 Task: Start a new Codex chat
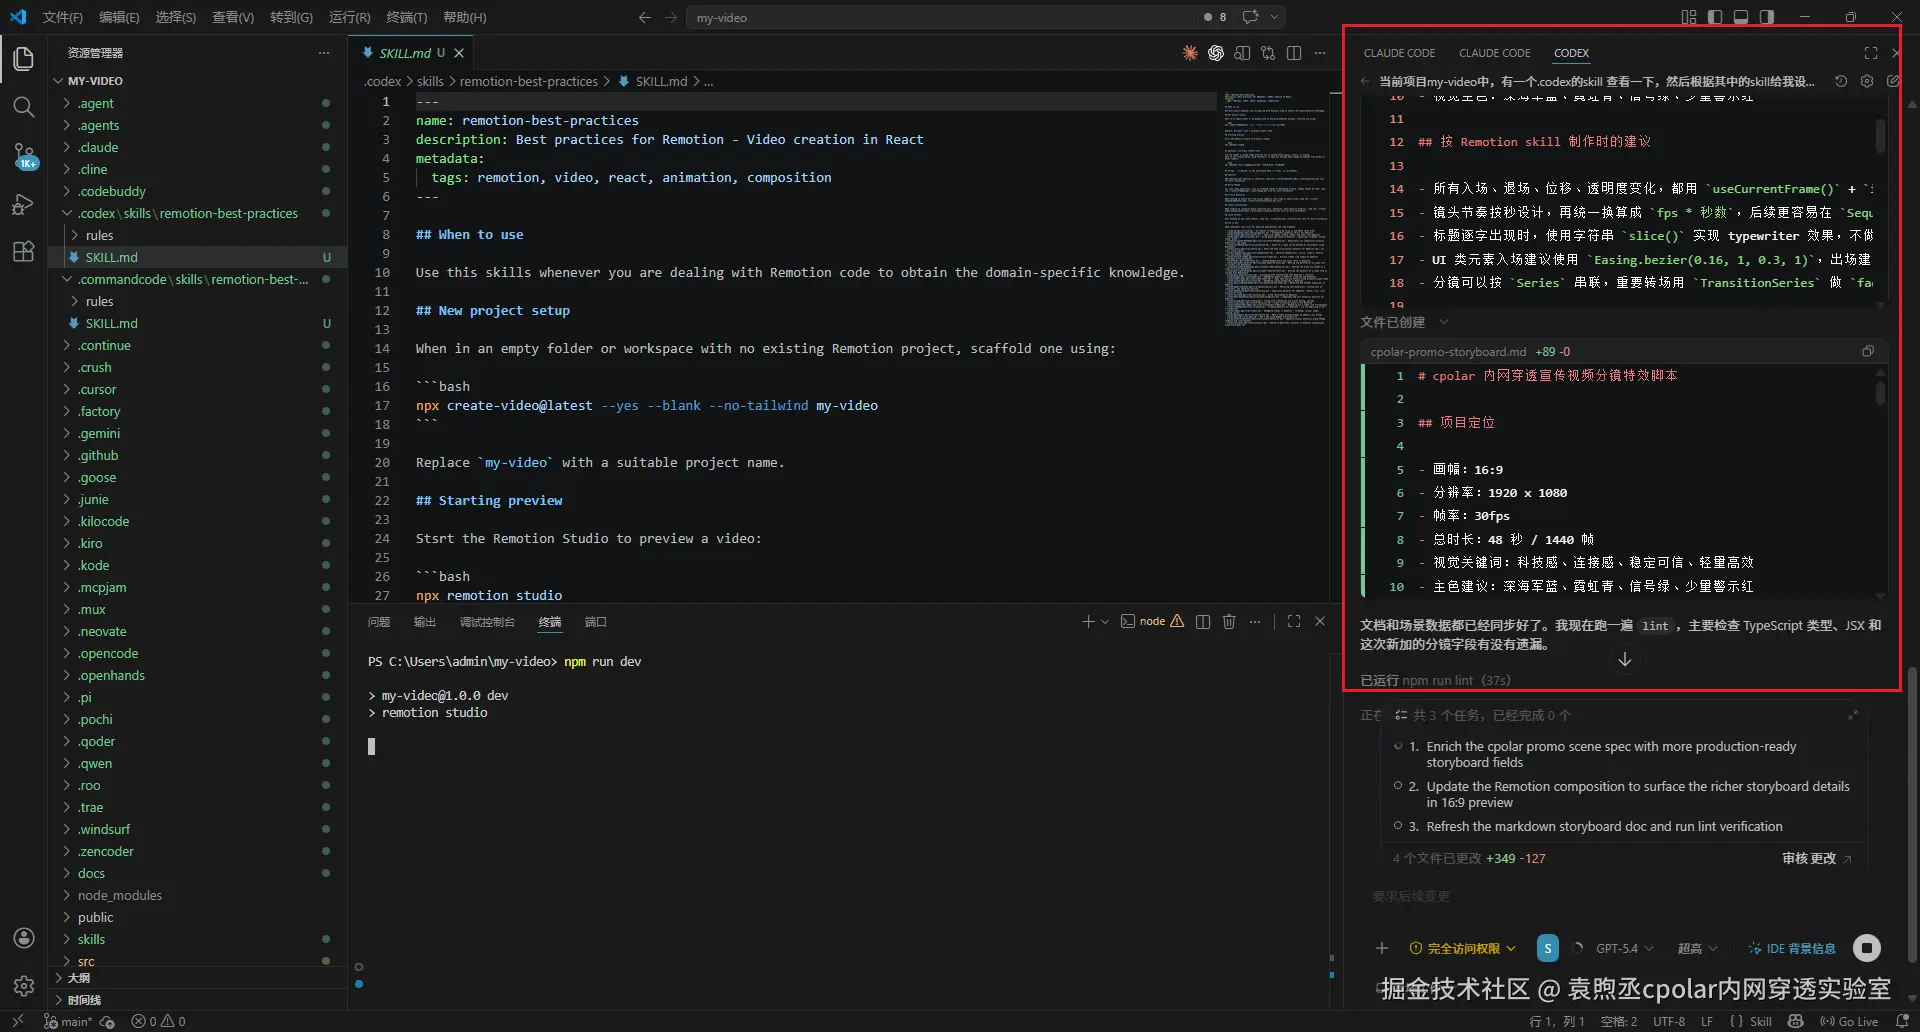coord(1893,81)
